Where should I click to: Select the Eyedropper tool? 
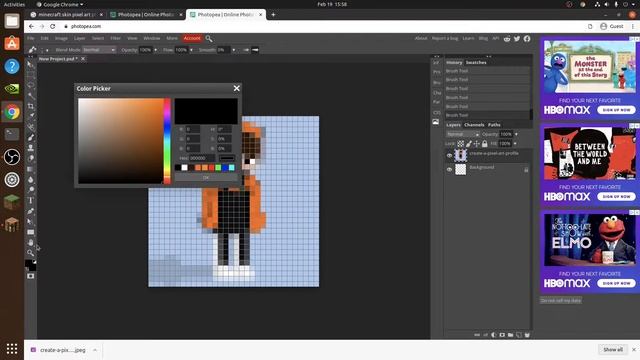[x=31, y=116]
